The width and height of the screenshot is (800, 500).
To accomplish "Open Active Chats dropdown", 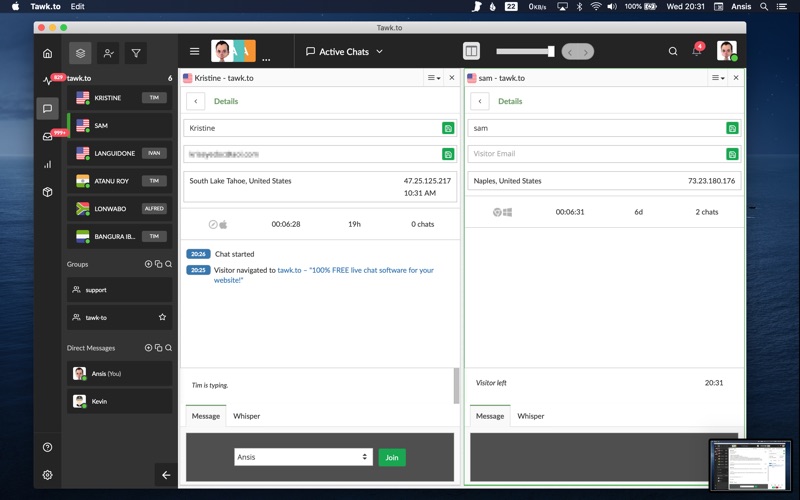I will (344, 52).
